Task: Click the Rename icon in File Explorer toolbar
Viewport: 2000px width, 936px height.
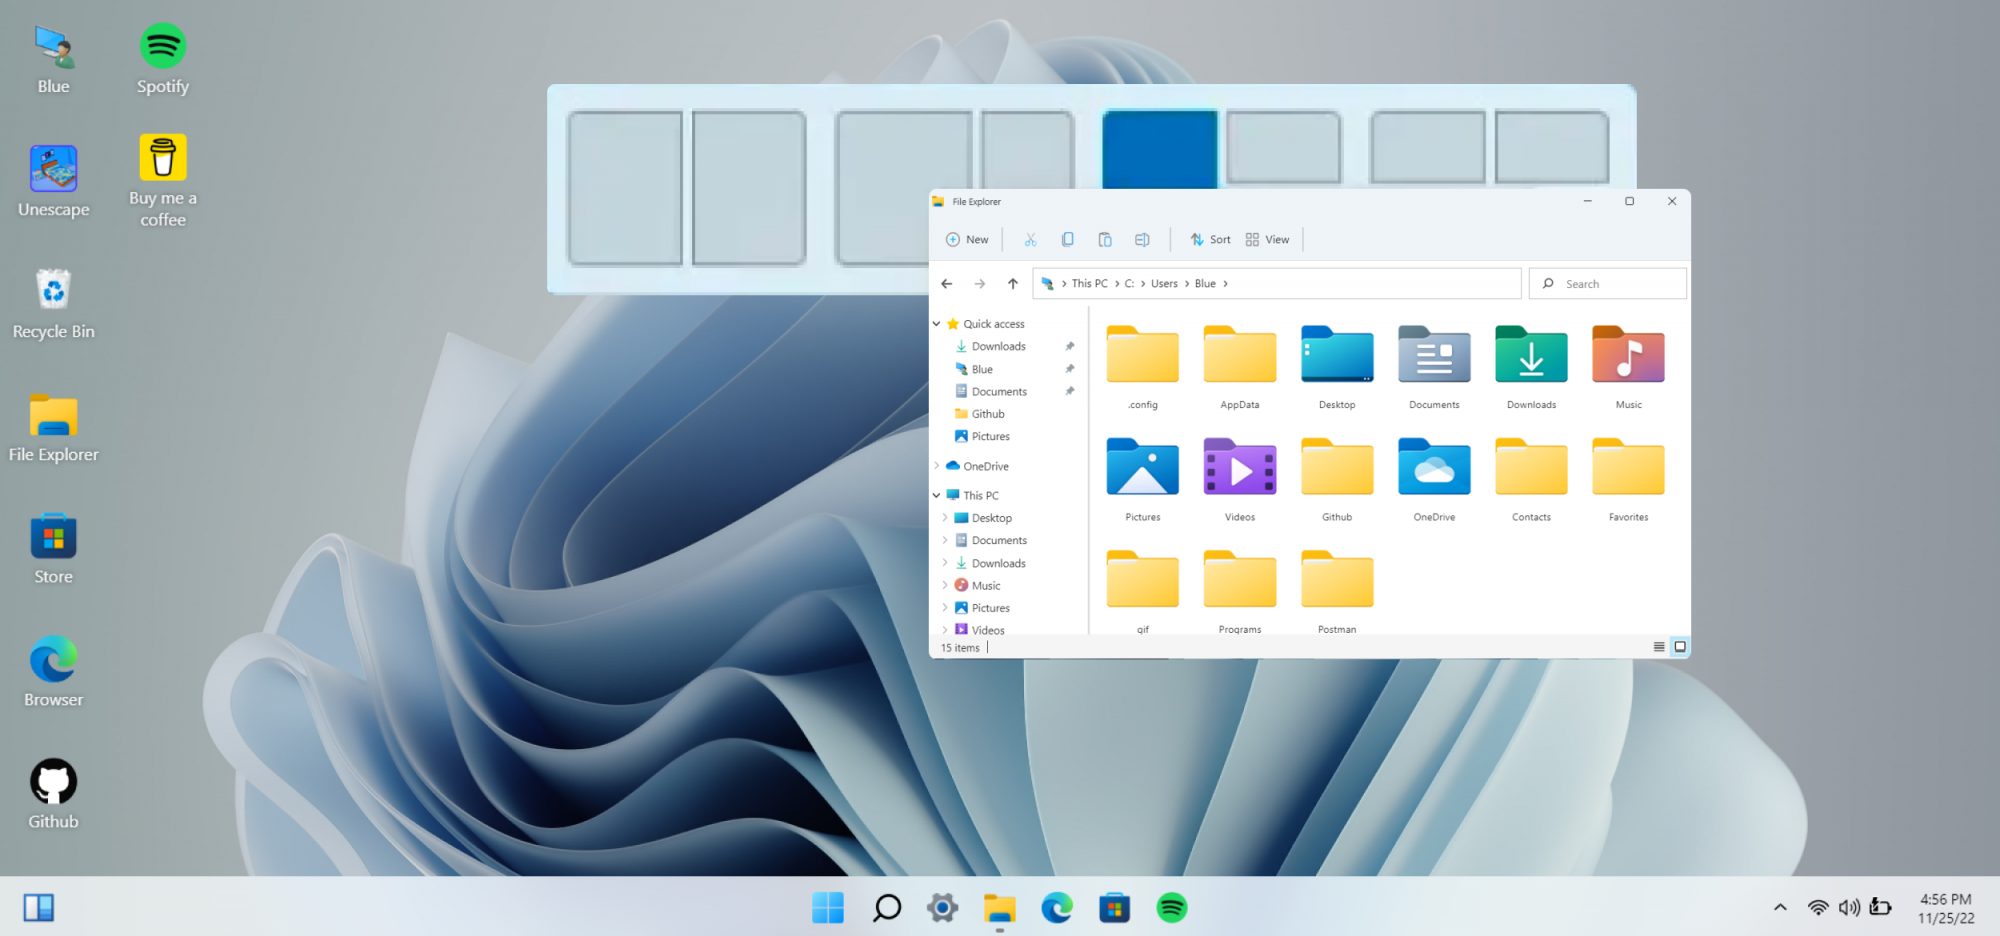Action: tap(1142, 240)
